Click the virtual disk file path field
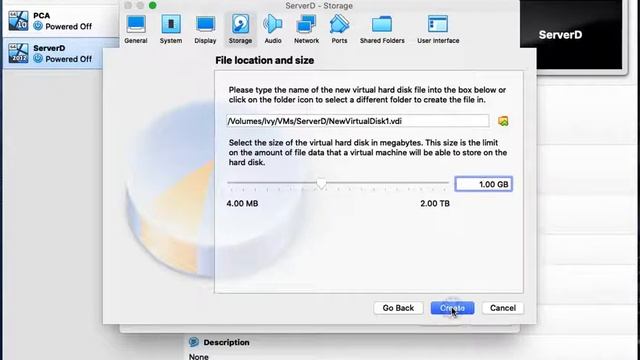Screen dimensions: 640x360 click(x=358, y=121)
